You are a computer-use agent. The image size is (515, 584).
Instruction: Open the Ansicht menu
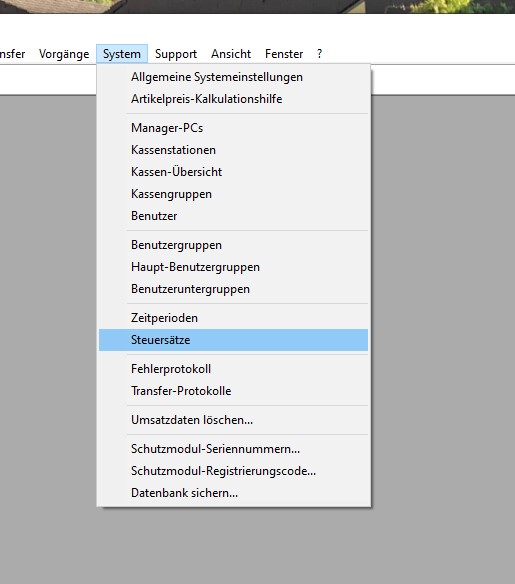pyautogui.click(x=231, y=54)
